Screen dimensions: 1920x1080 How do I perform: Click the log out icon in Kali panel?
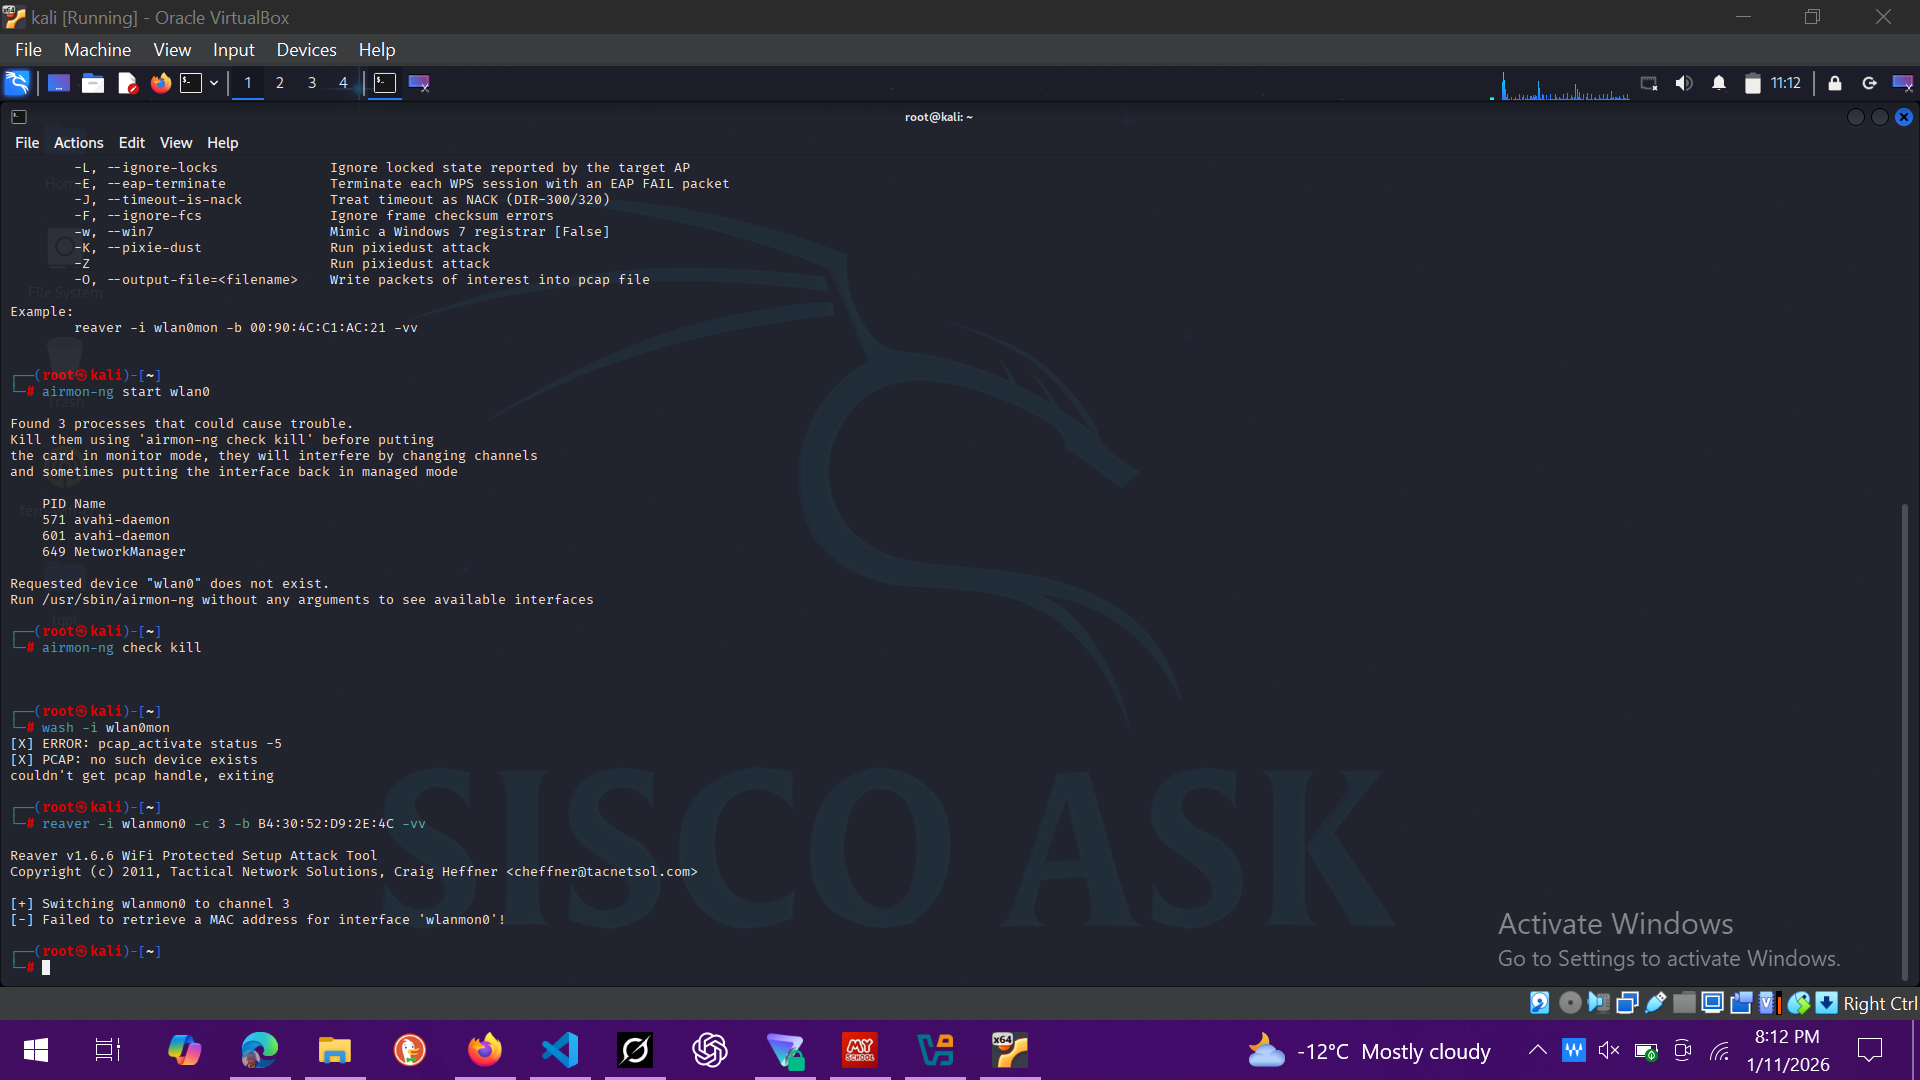pyautogui.click(x=1869, y=83)
